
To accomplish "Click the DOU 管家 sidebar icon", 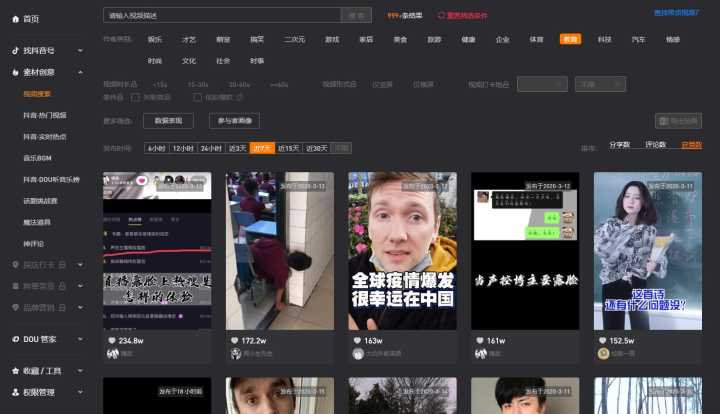I will click(15, 339).
